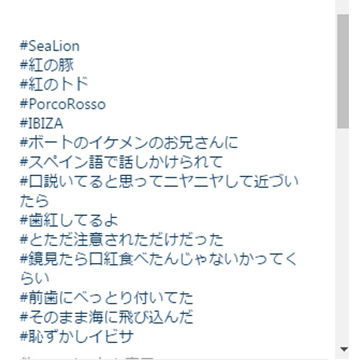Open the #スペイン語で話しかけられて hashtag

[121, 162]
